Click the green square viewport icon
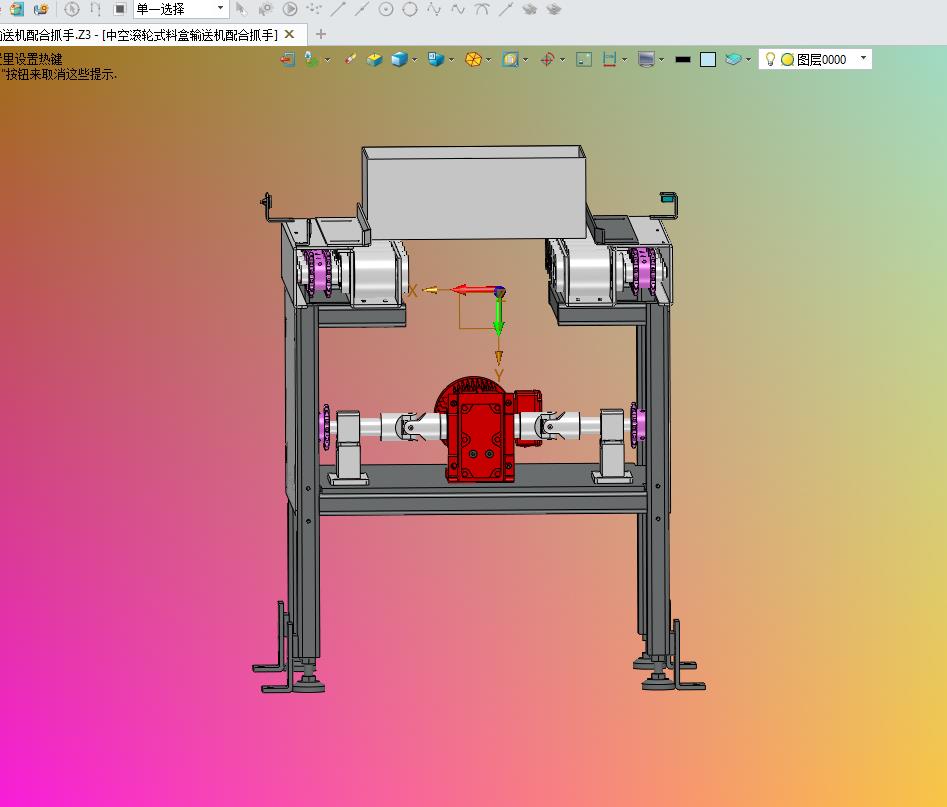Image resolution: width=947 pixels, height=807 pixels. point(584,59)
